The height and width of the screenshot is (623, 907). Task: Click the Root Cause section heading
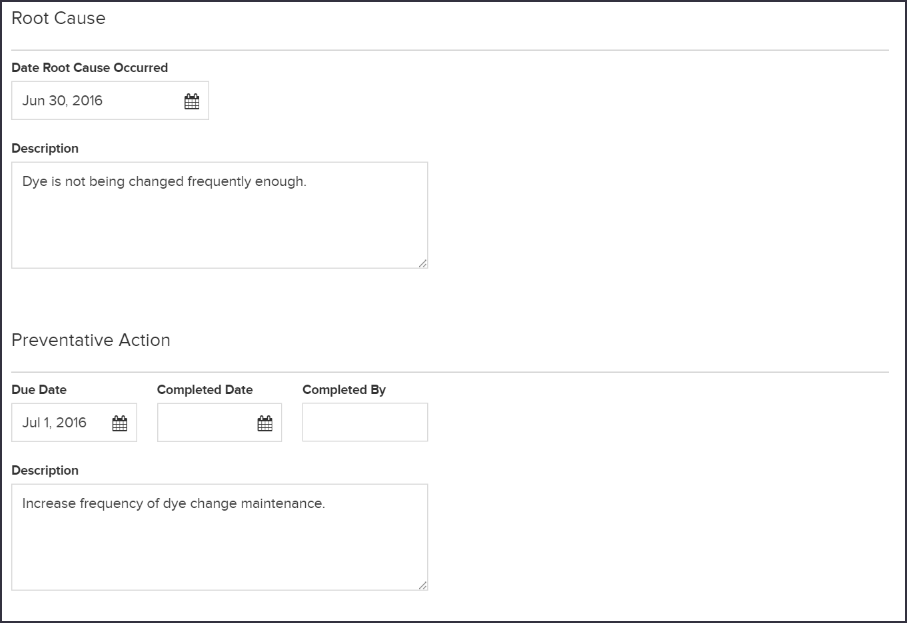coord(58,18)
